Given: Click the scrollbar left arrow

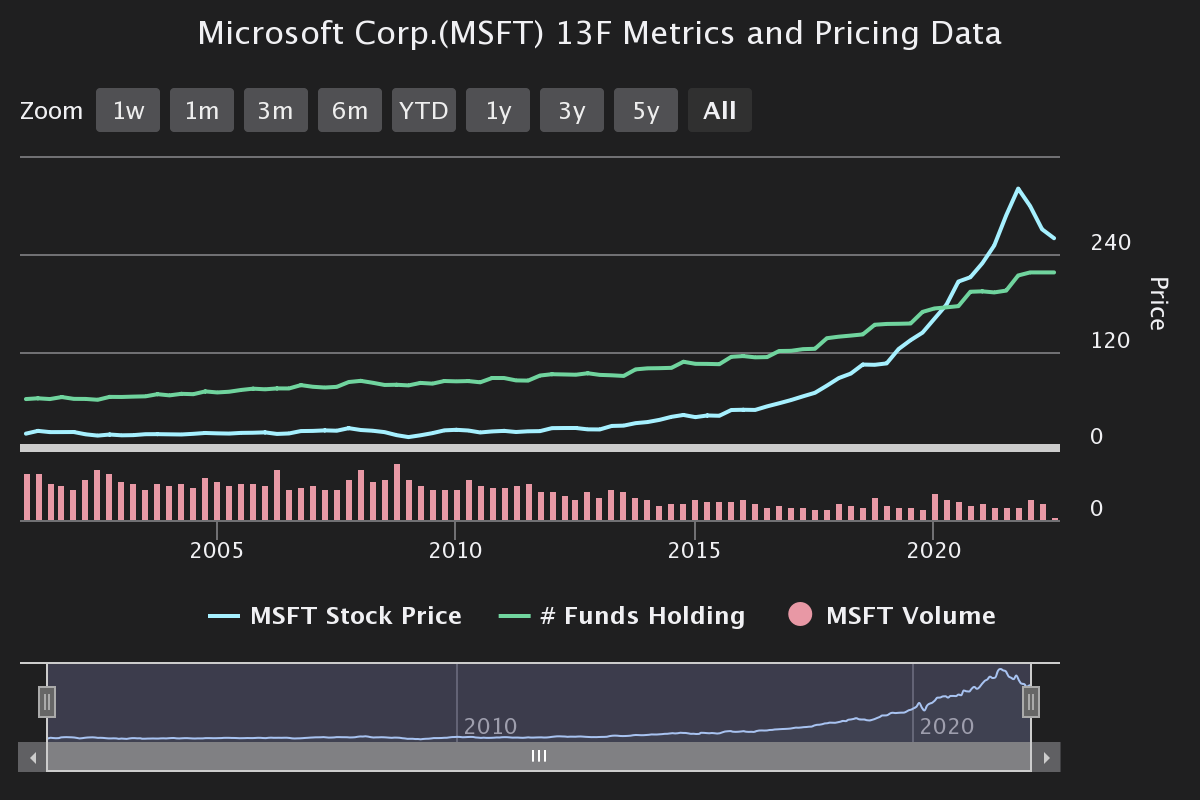Looking at the screenshot, I should pos(33,757).
